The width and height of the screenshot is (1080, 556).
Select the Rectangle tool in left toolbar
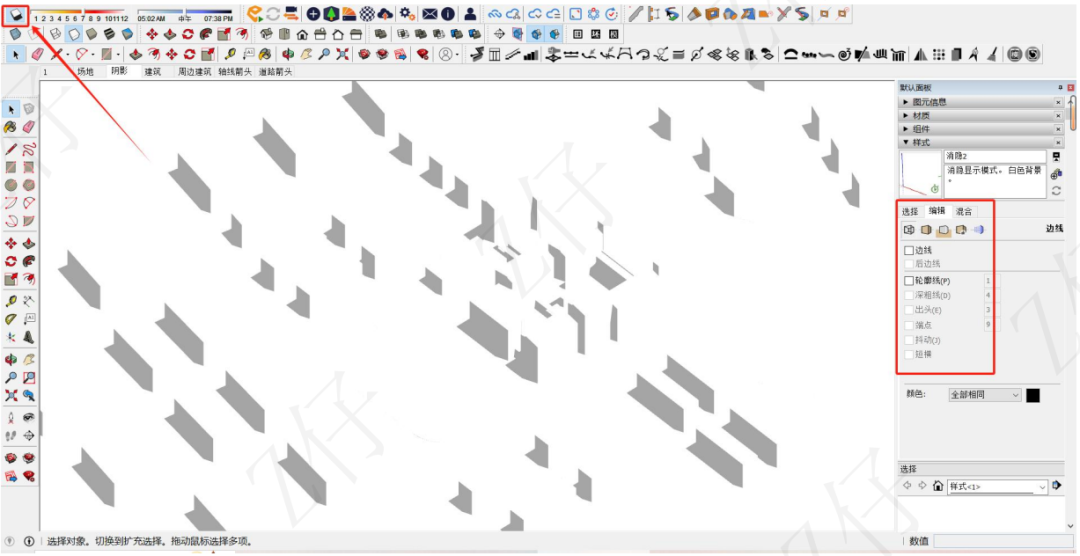pyautogui.click(x=11, y=167)
